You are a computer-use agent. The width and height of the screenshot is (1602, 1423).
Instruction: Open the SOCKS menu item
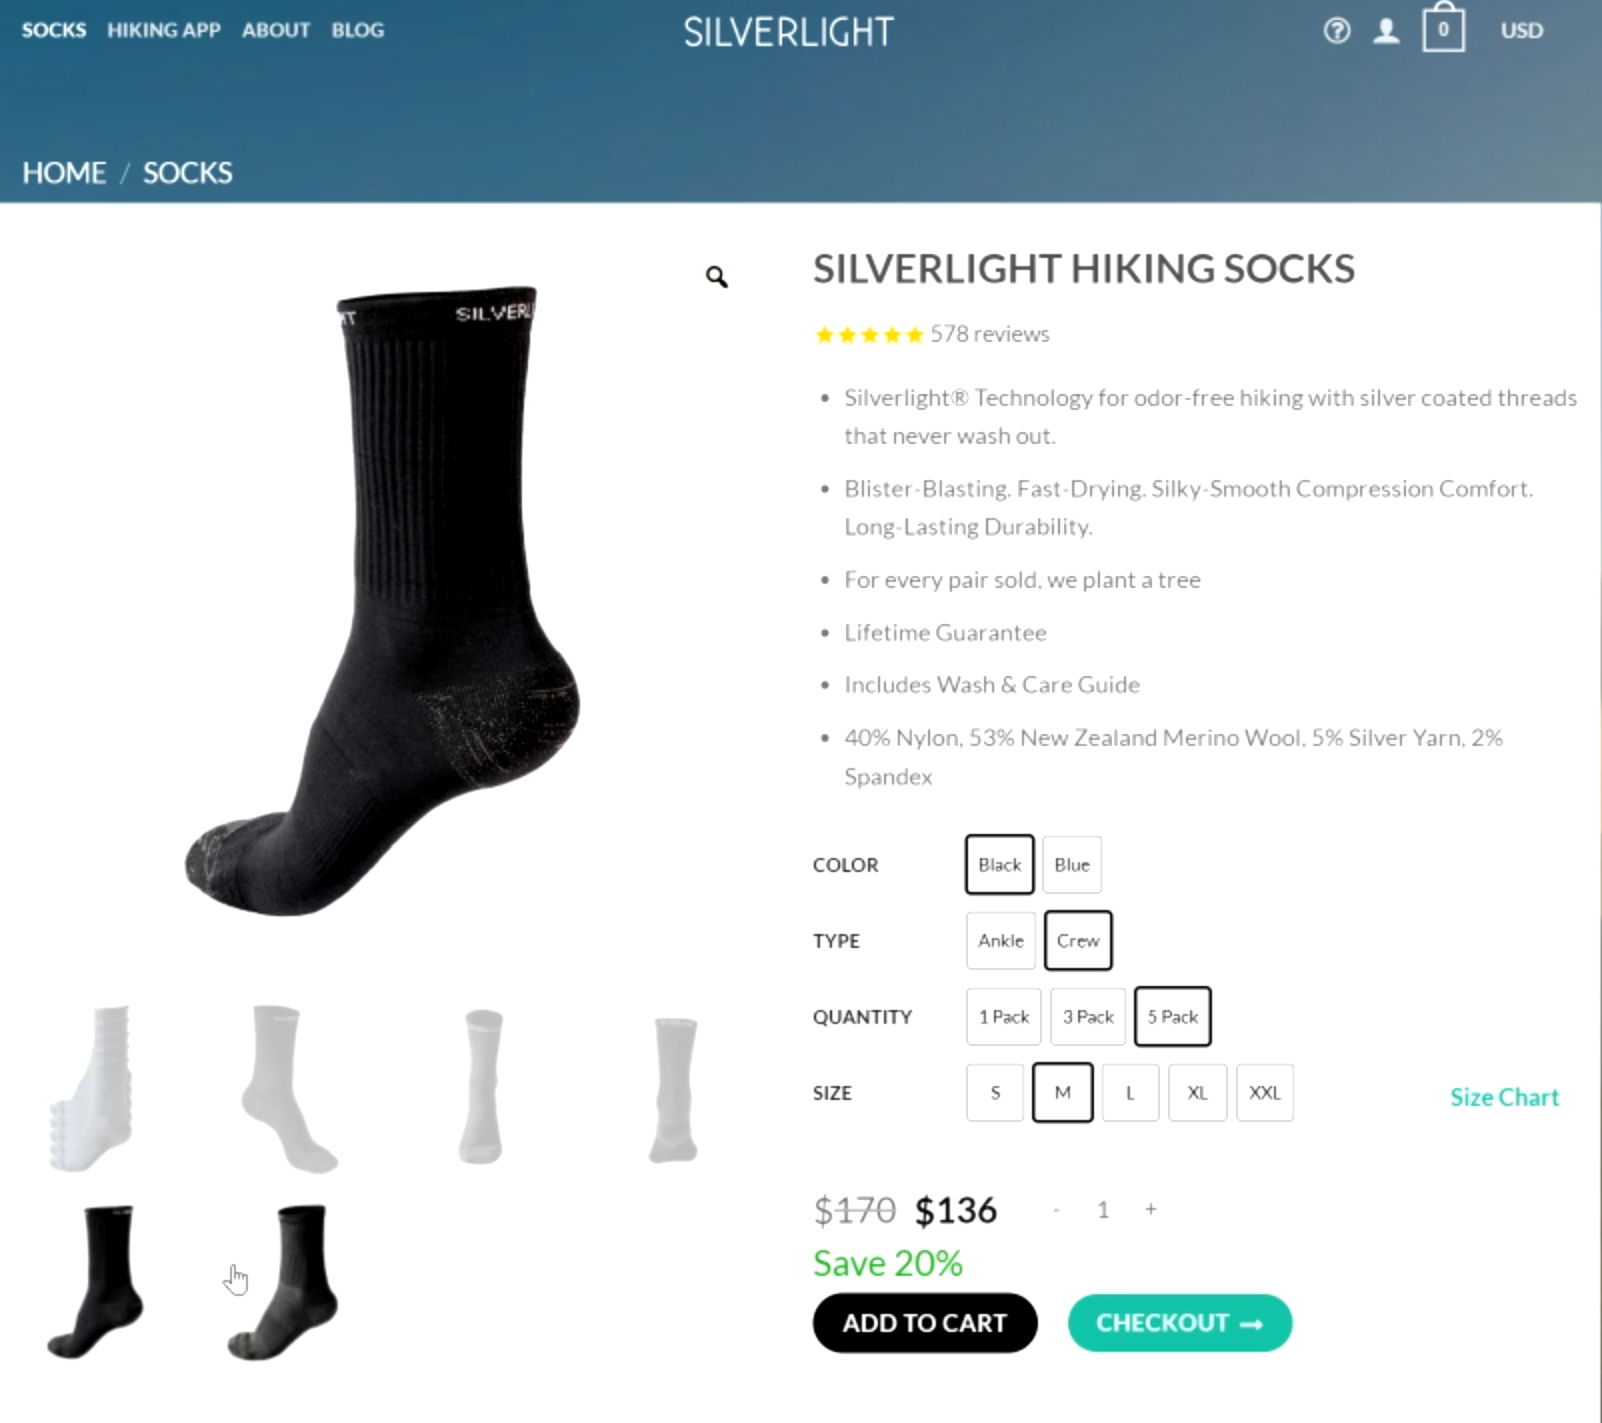point(54,30)
